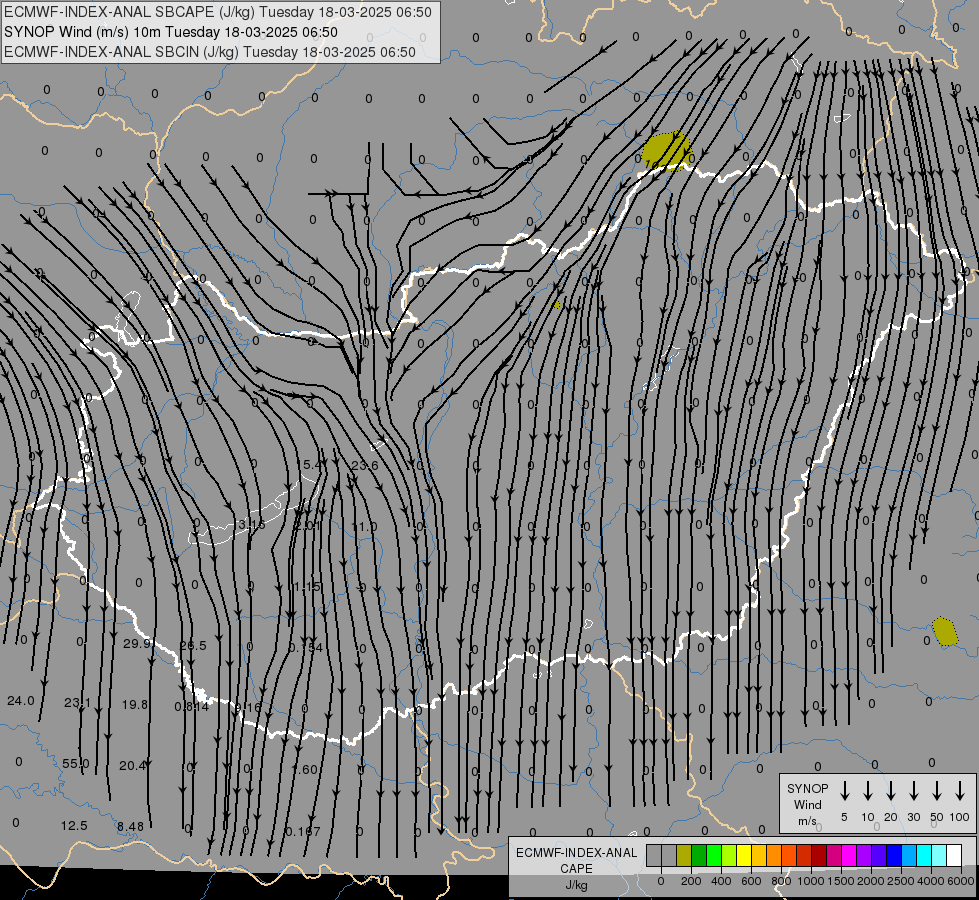Click the 600 tick label in CAPE legend
The image size is (979, 900).
(x=751, y=881)
